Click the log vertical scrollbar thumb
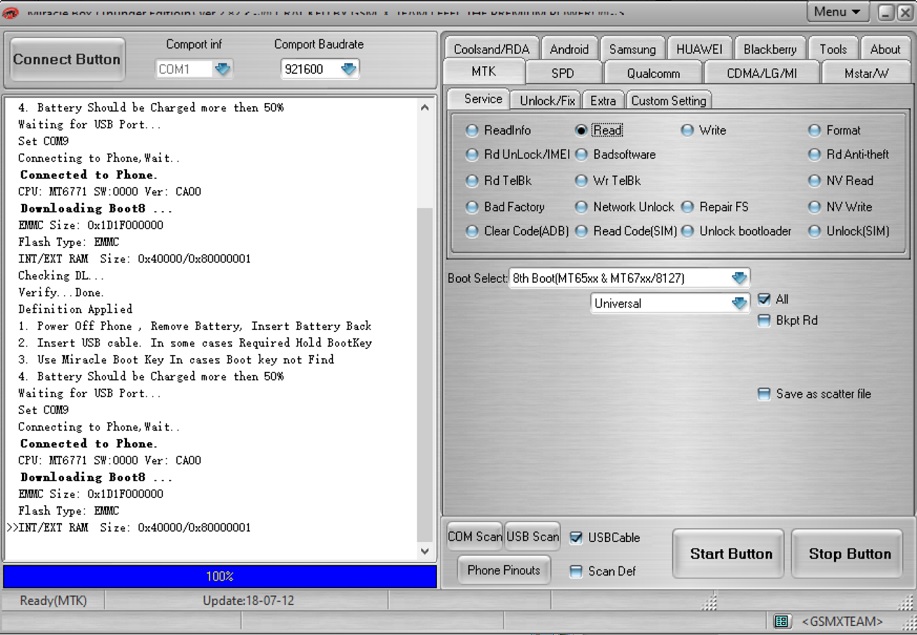 pos(425,374)
